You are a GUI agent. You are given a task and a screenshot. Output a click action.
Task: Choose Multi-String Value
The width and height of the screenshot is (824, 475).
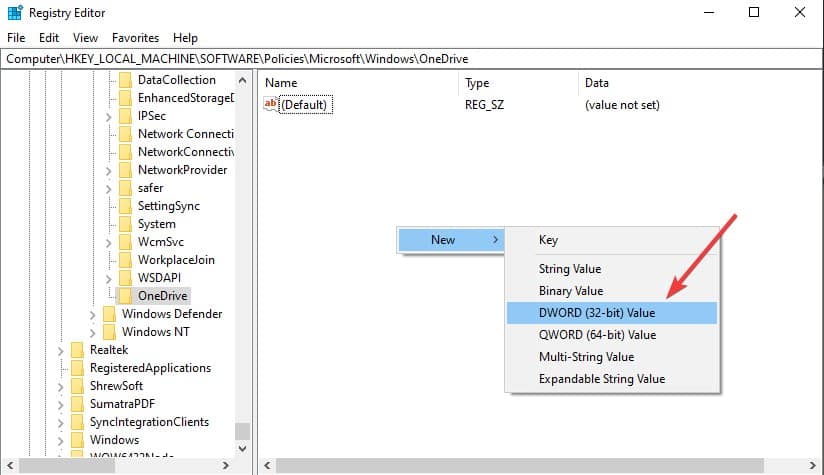point(612,357)
